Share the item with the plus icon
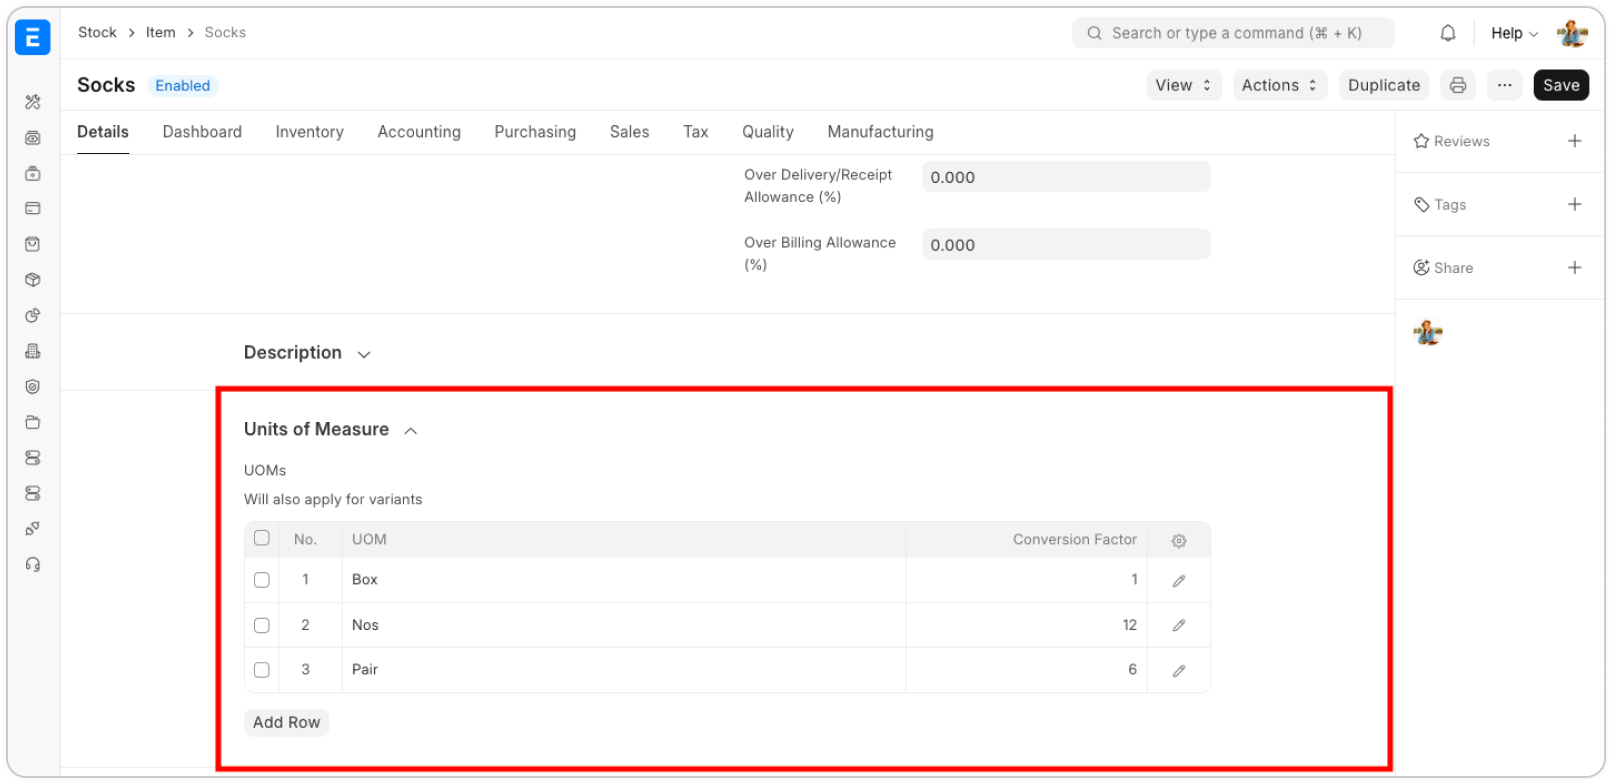1612x784 pixels. tap(1575, 267)
